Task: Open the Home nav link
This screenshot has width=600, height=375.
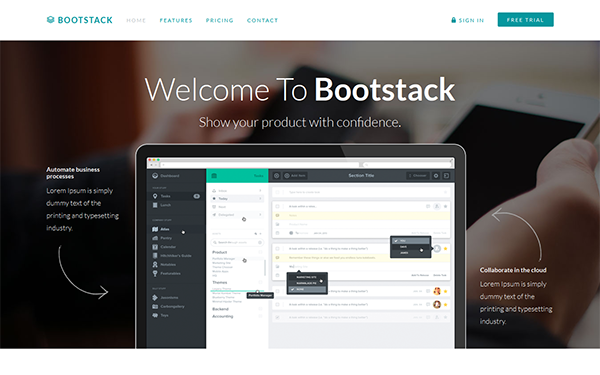Action: pos(136,20)
